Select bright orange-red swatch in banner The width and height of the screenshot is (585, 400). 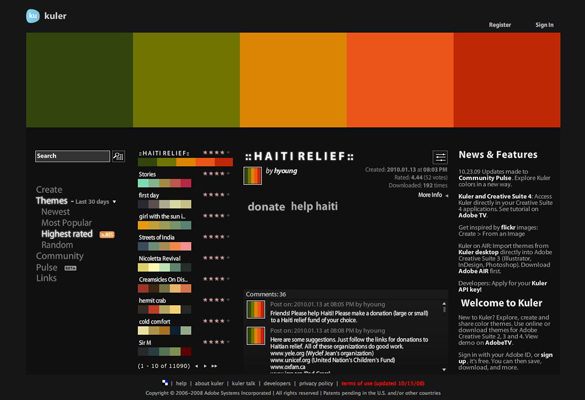[400, 80]
